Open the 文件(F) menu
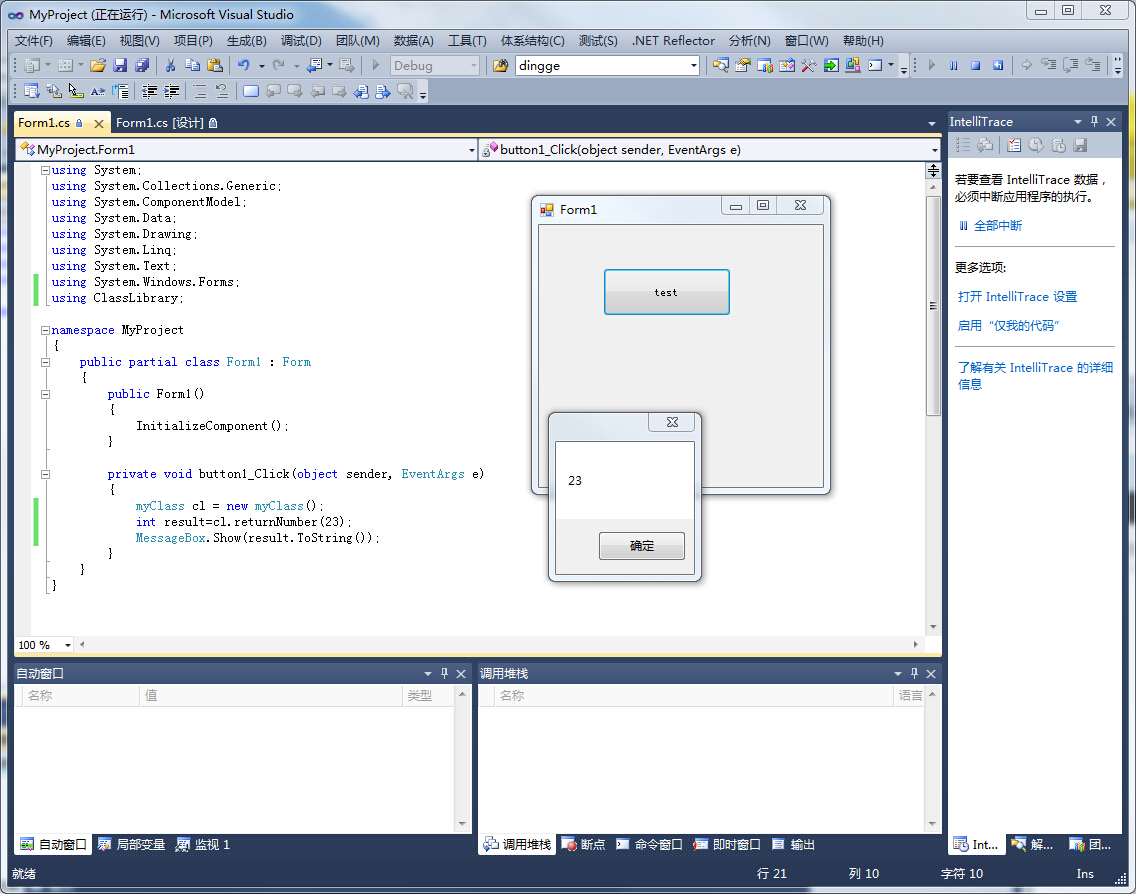The image size is (1136, 894). (x=33, y=41)
